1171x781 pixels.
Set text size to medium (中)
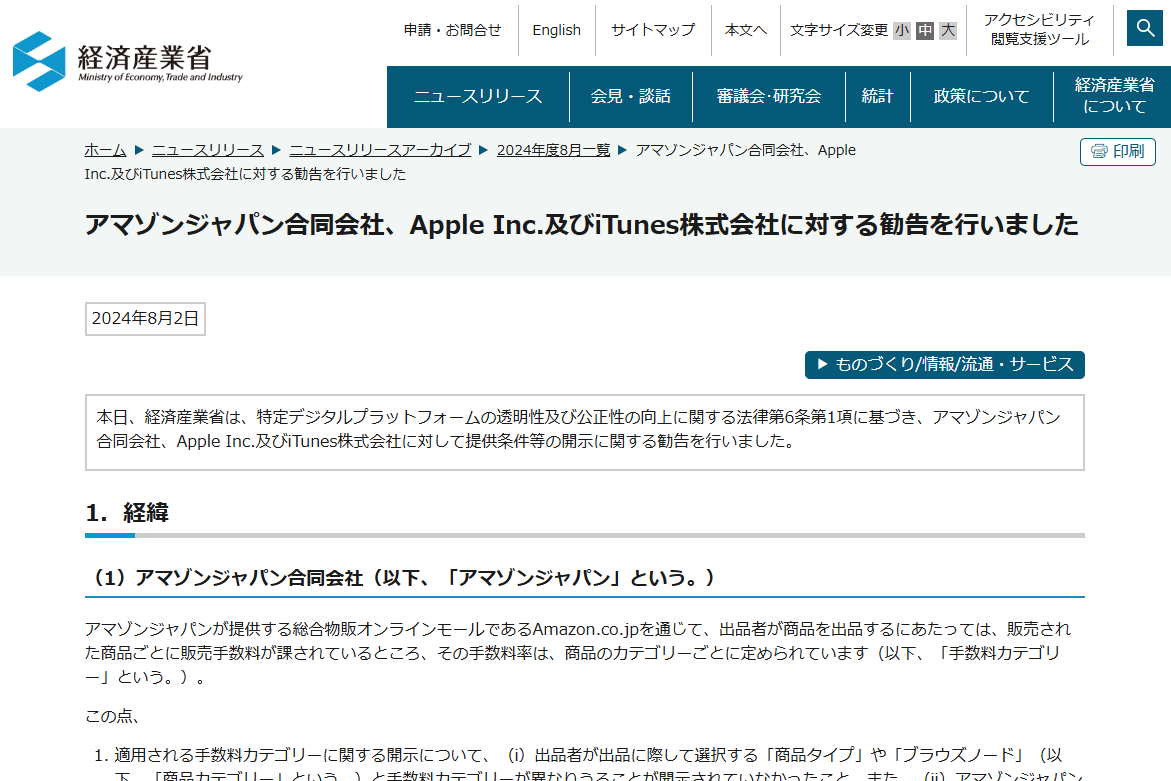(x=925, y=30)
